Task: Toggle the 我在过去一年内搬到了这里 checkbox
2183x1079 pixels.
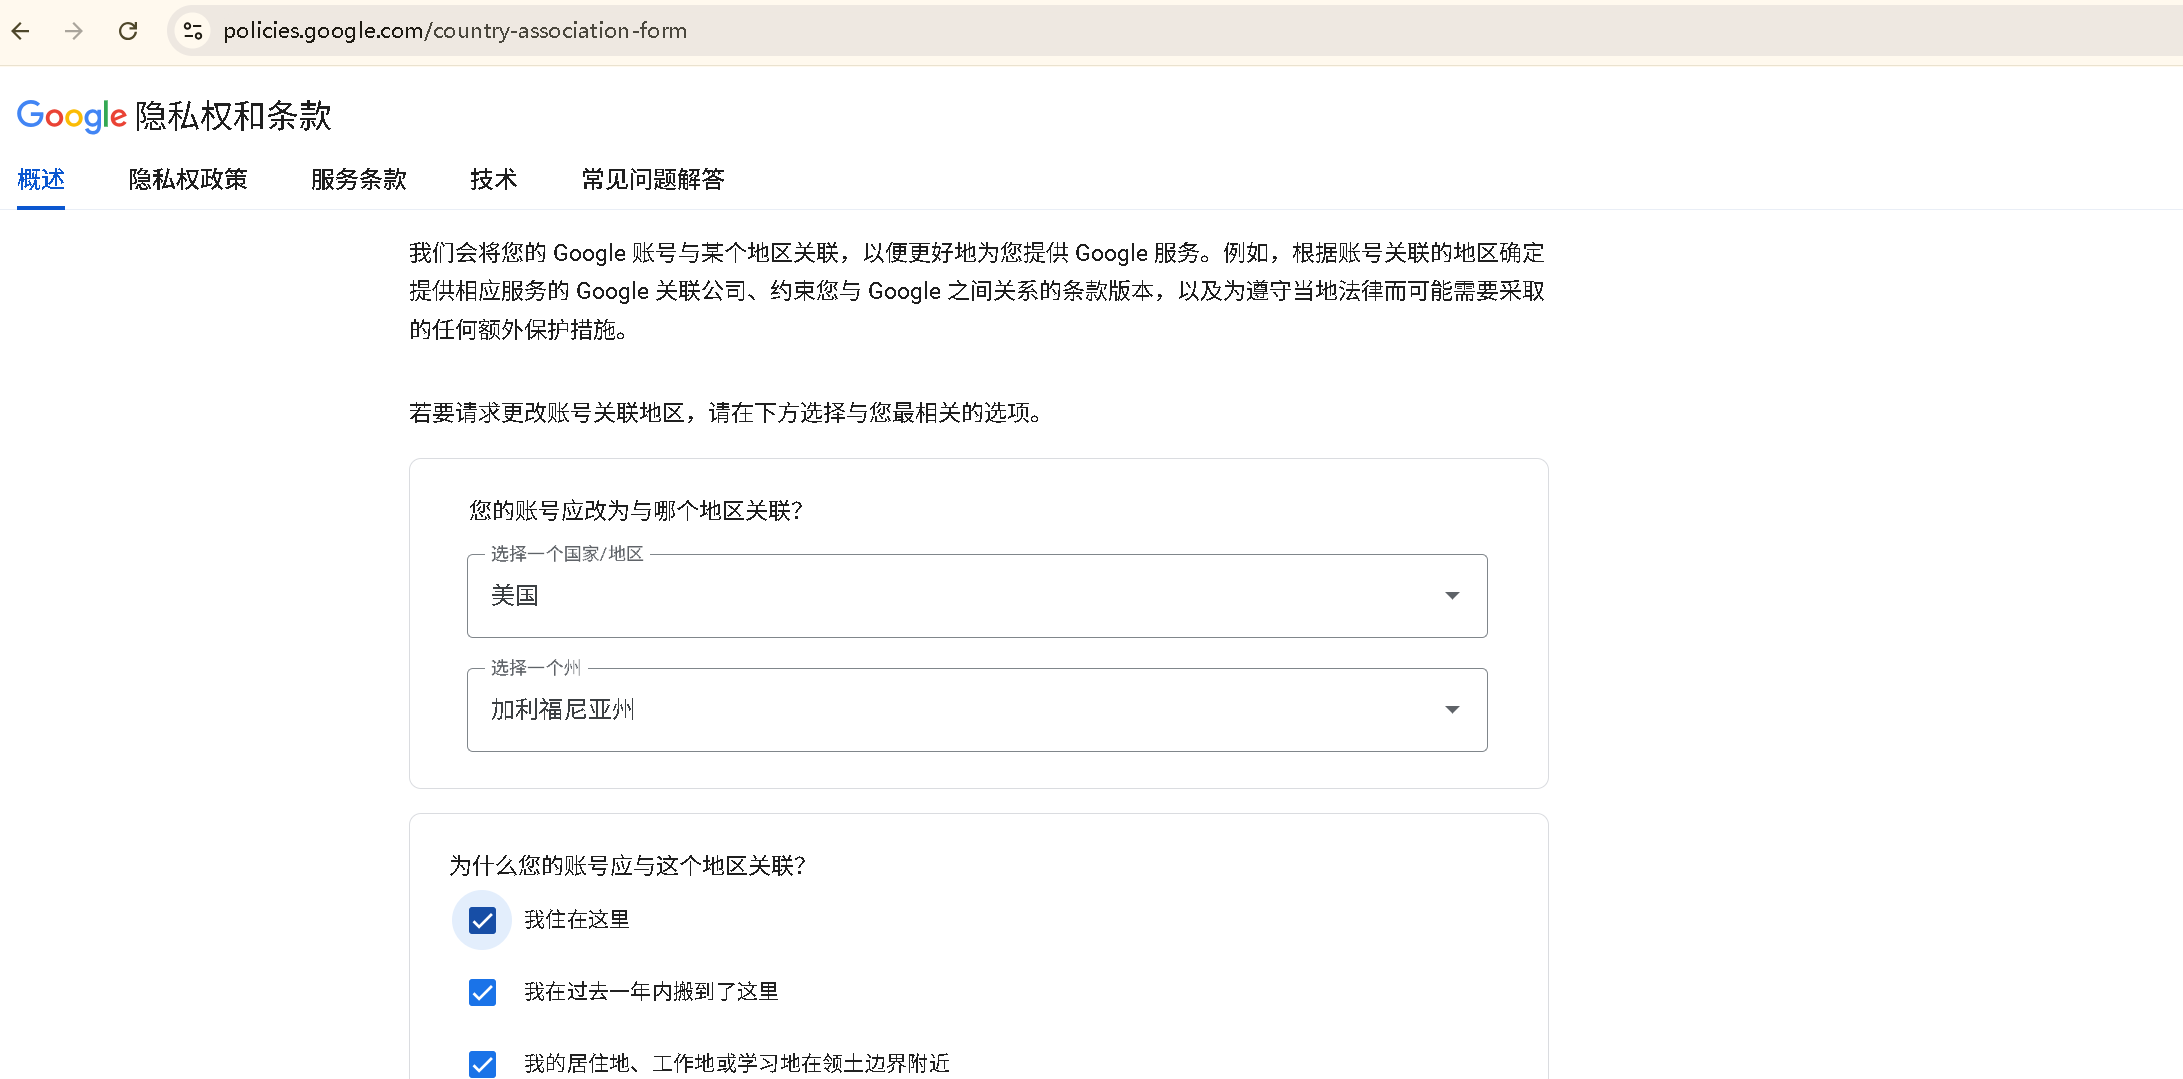Action: [482, 992]
